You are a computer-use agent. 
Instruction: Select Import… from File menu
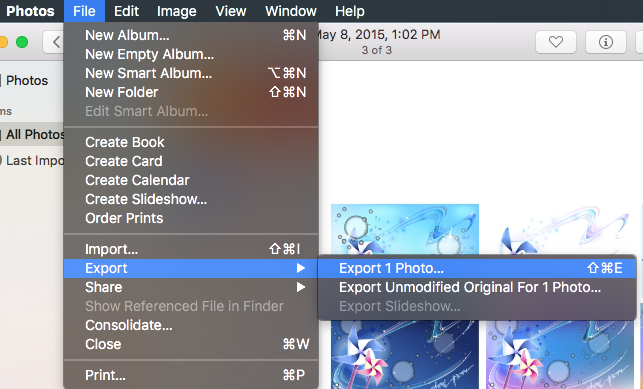191,249
